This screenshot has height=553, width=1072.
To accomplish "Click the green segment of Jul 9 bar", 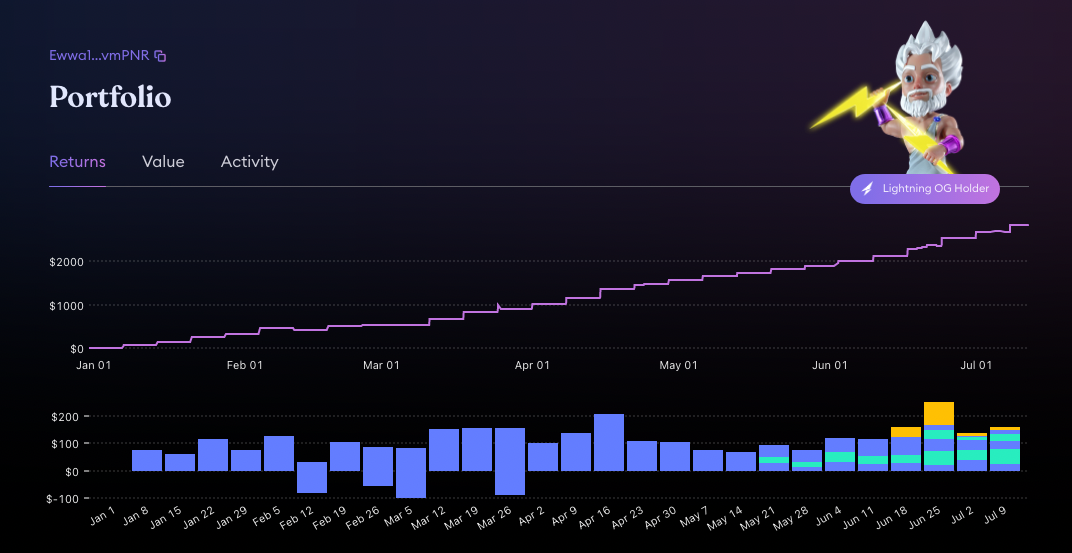I will click(1005, 457).
